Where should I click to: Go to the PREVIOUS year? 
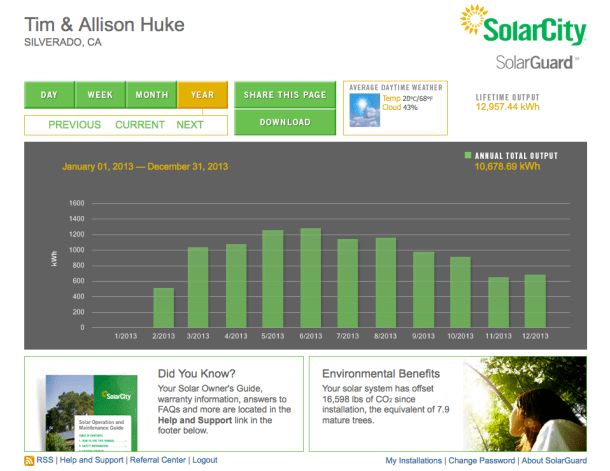click(x=74, y=125)
